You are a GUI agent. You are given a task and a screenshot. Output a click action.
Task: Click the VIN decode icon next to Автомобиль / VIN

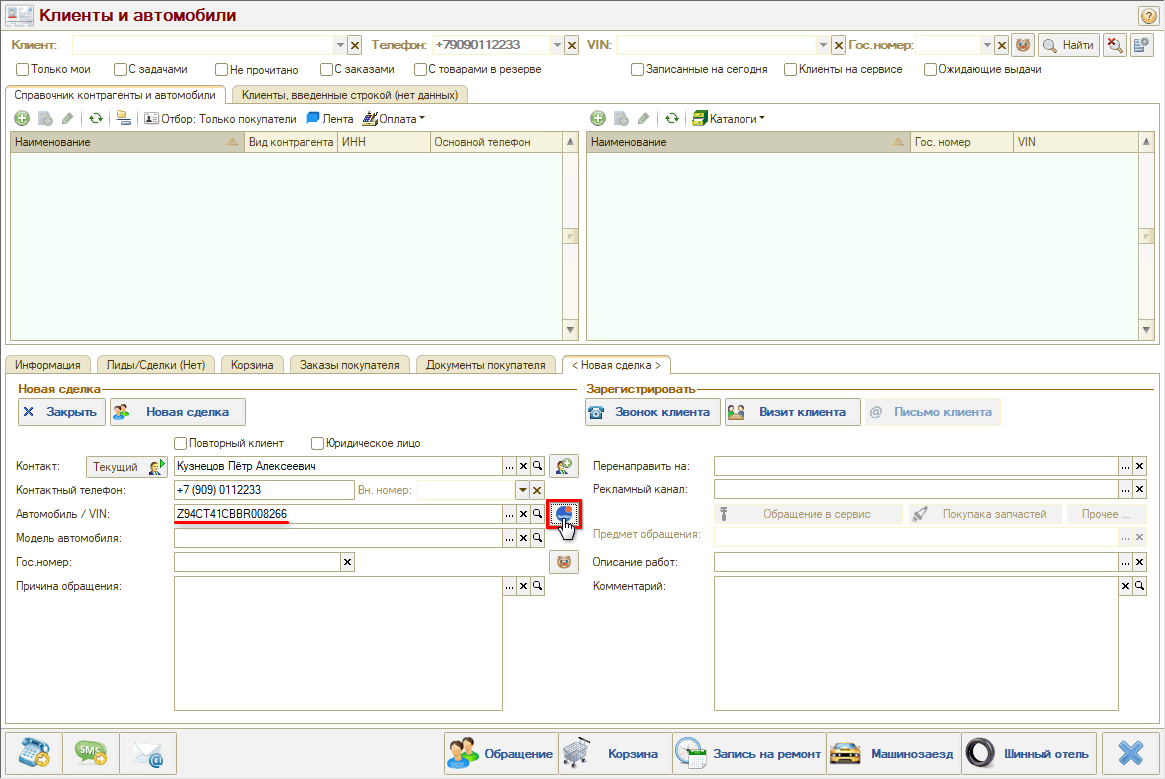click(x=564, y=513)
